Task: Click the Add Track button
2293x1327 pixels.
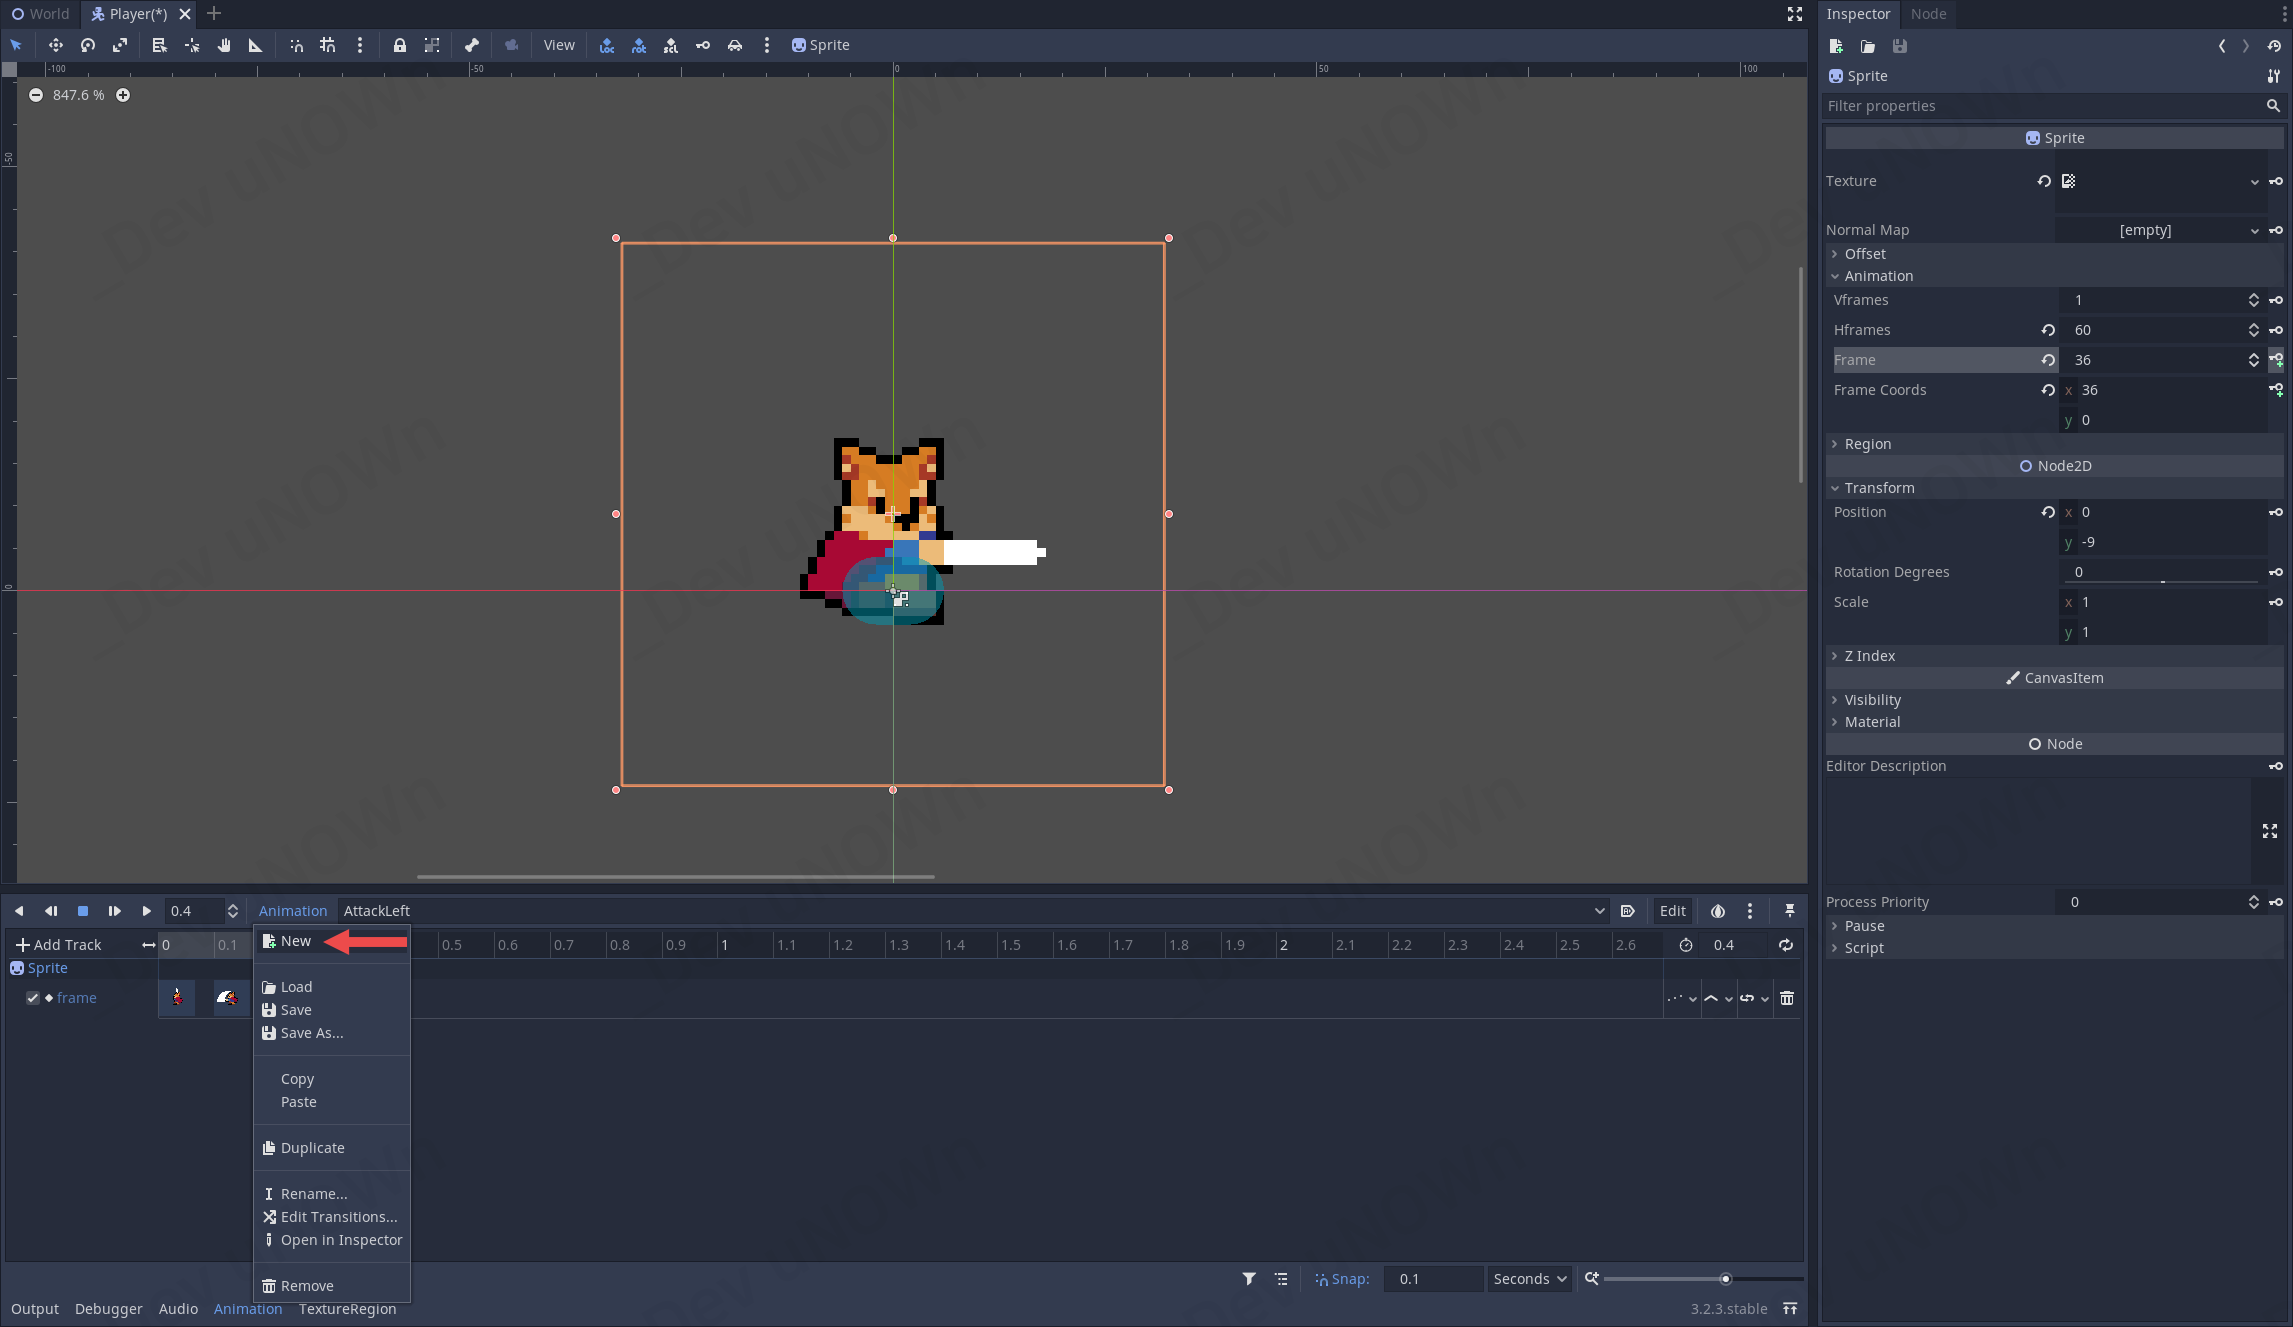Action: coord(59,945)
